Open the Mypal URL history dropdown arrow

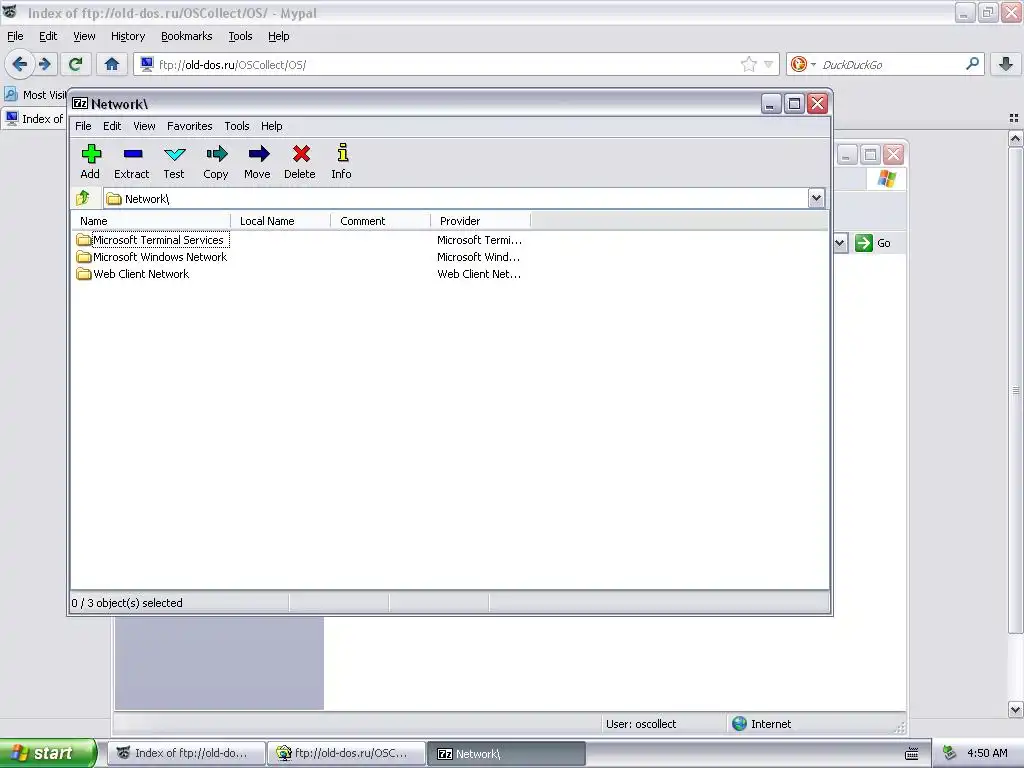click(x=769, y=64)
